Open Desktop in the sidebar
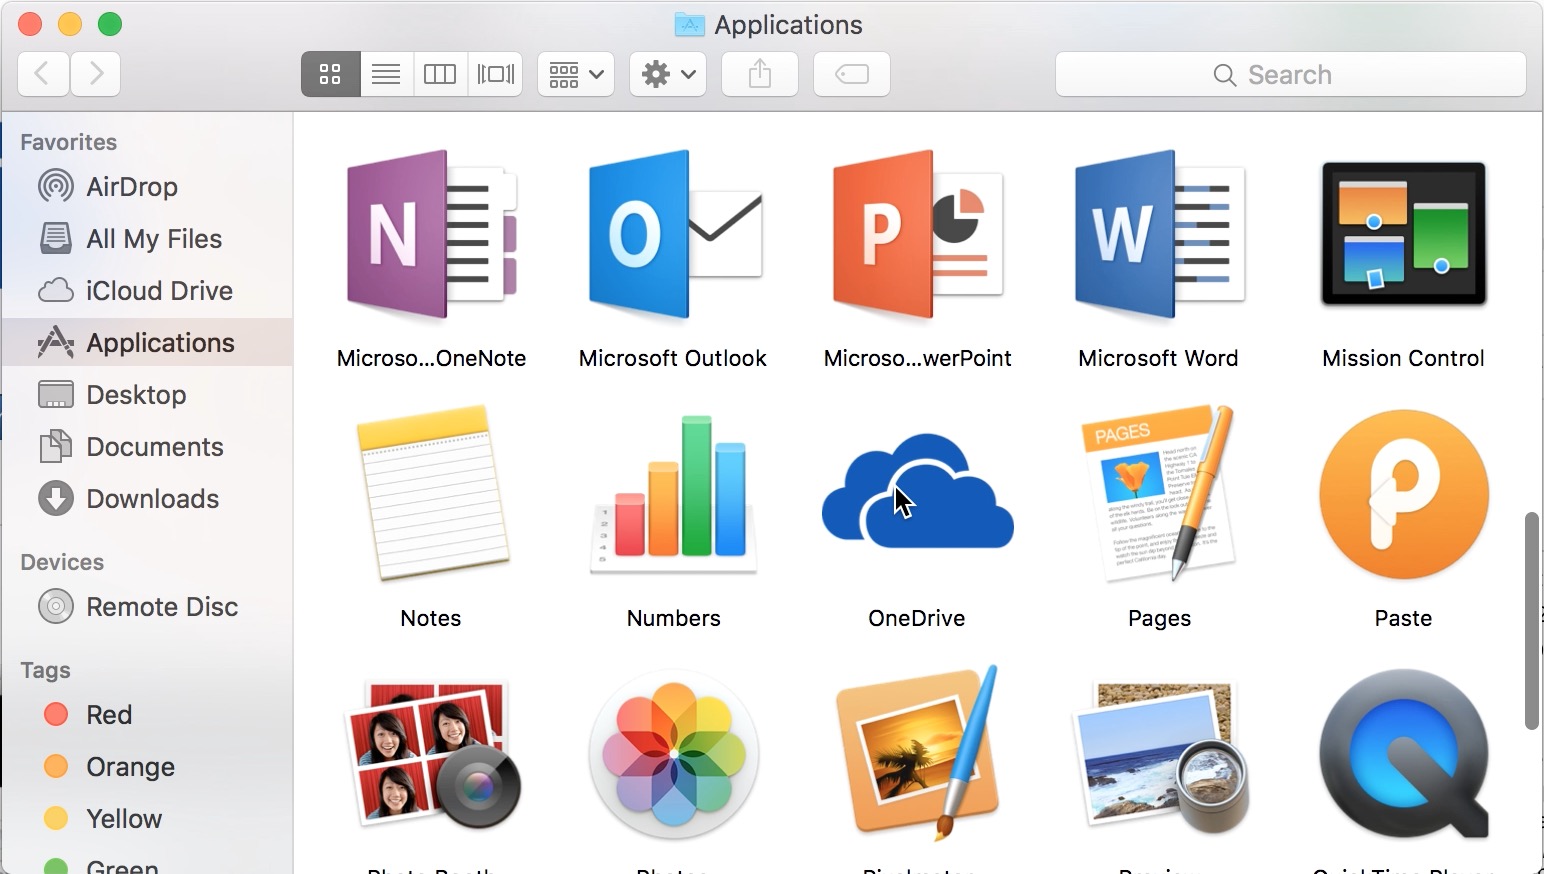Screen dimensions: 1544x874 147,395
